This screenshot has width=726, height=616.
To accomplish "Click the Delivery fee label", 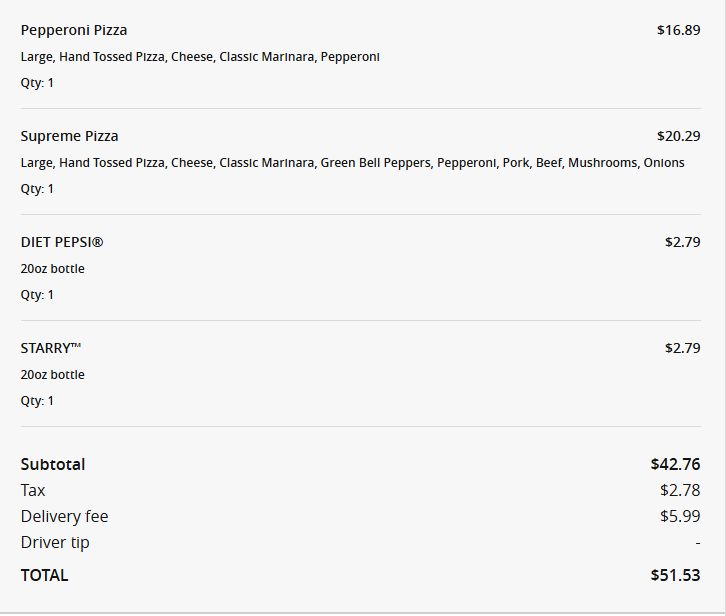I will tap(64, 516).
